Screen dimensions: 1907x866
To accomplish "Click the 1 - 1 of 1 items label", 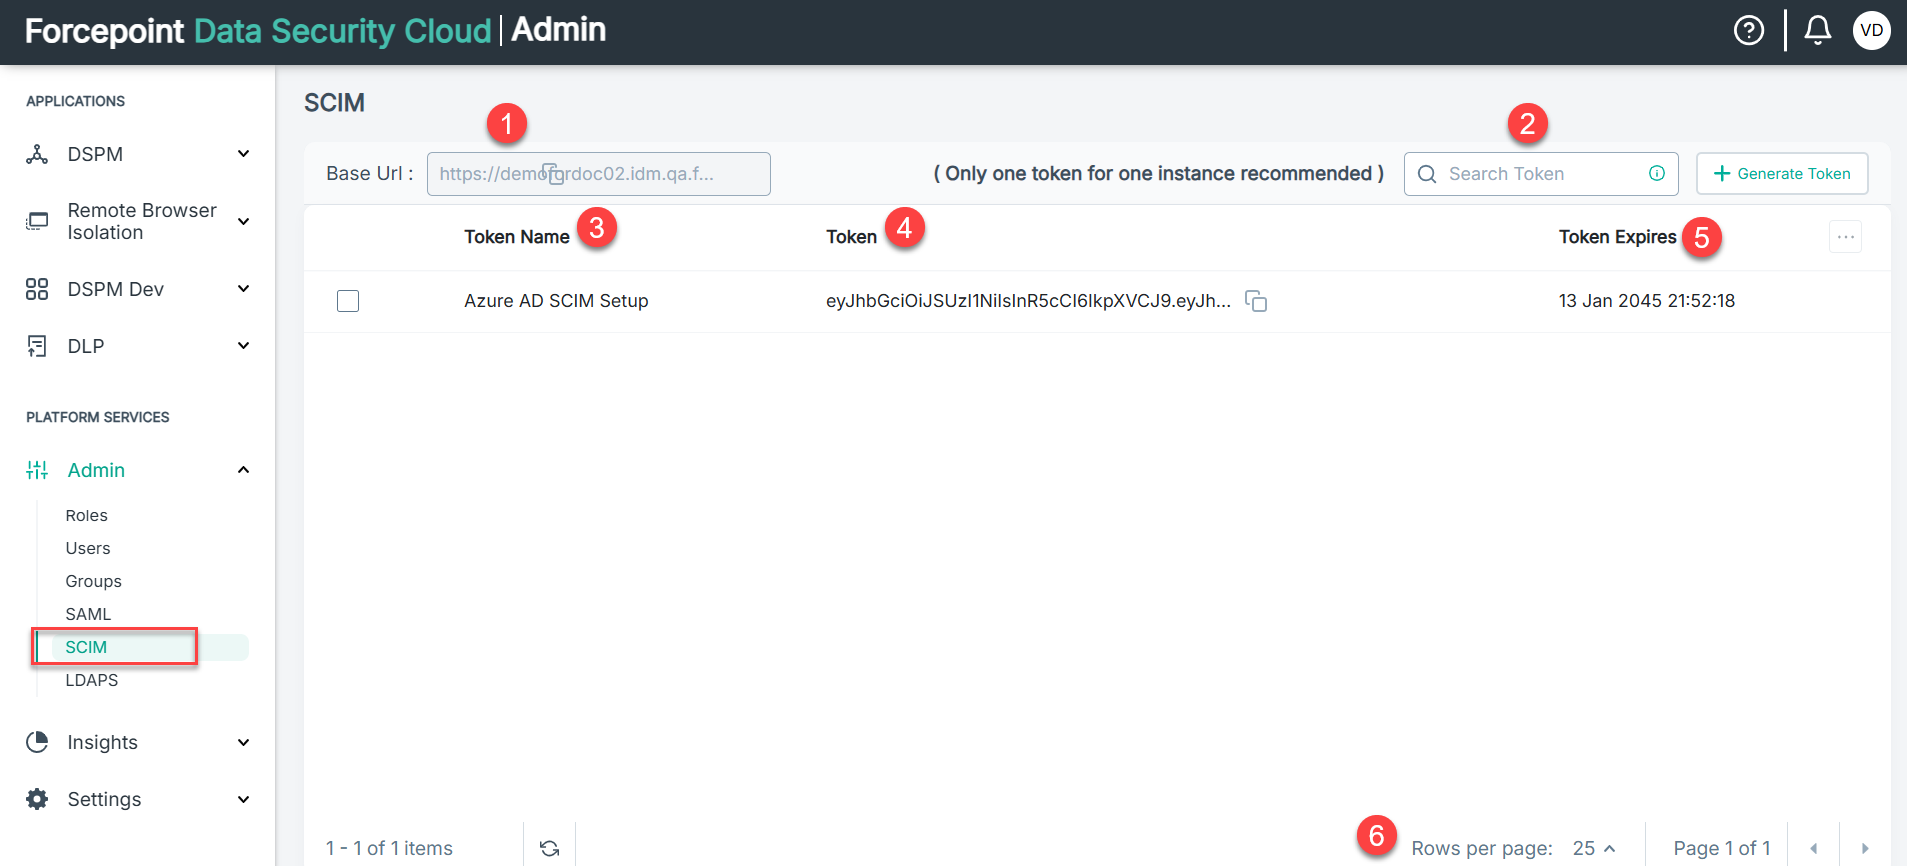I will 389,848.
